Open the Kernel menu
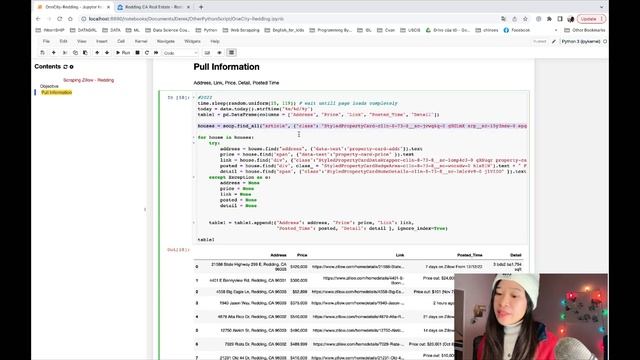The image size is (640, 360). click(x=141, y=41)
